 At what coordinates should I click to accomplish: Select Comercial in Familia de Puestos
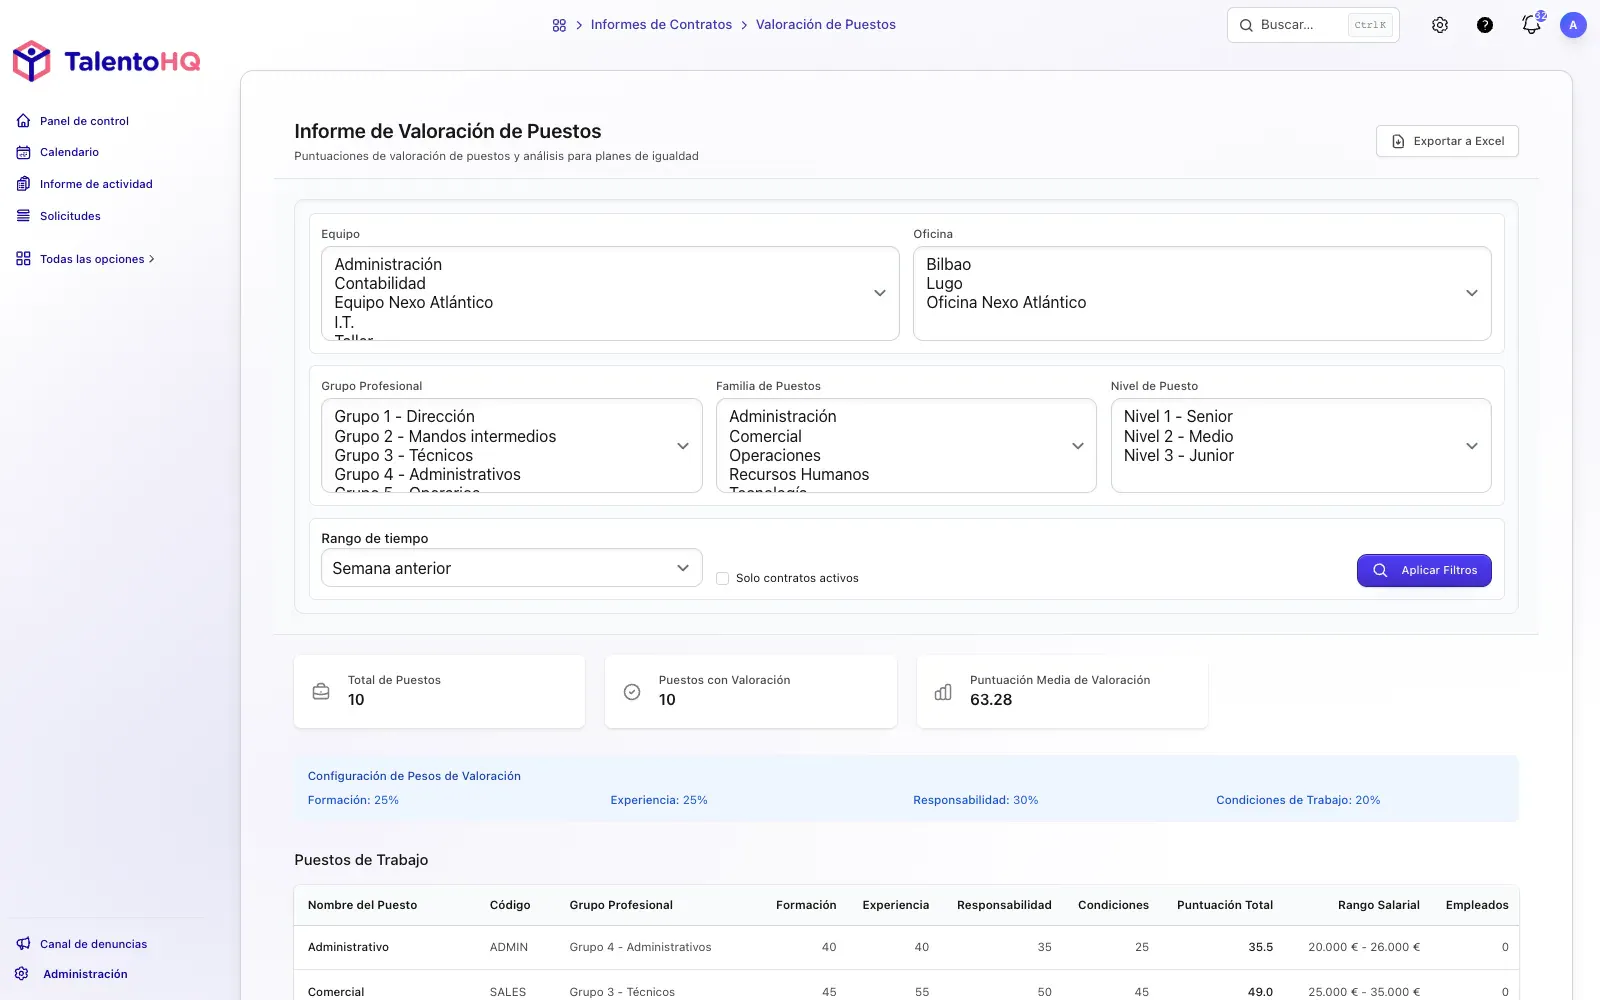click(x=765, y=436)
